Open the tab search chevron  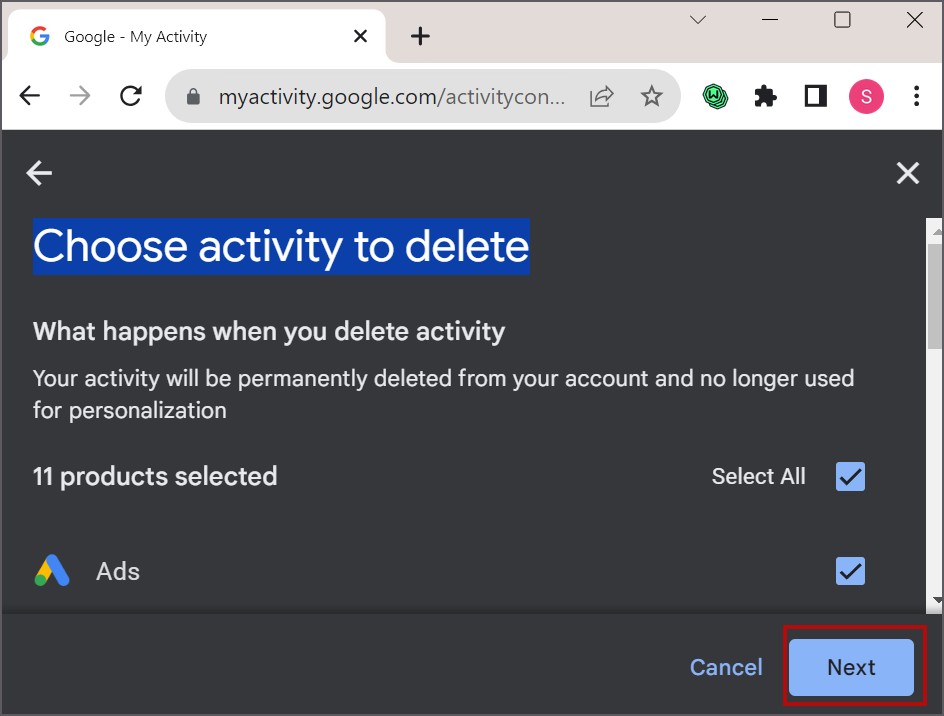coord(698,20)
